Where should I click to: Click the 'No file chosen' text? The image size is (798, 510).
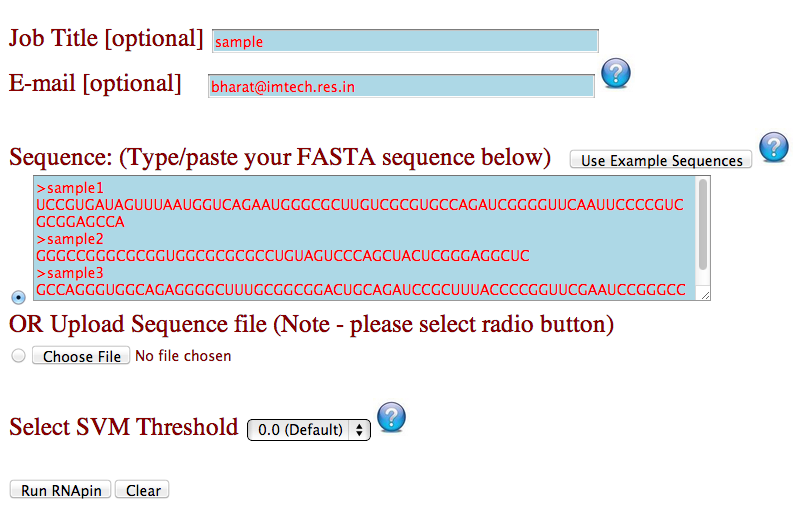tap(183, 356)
